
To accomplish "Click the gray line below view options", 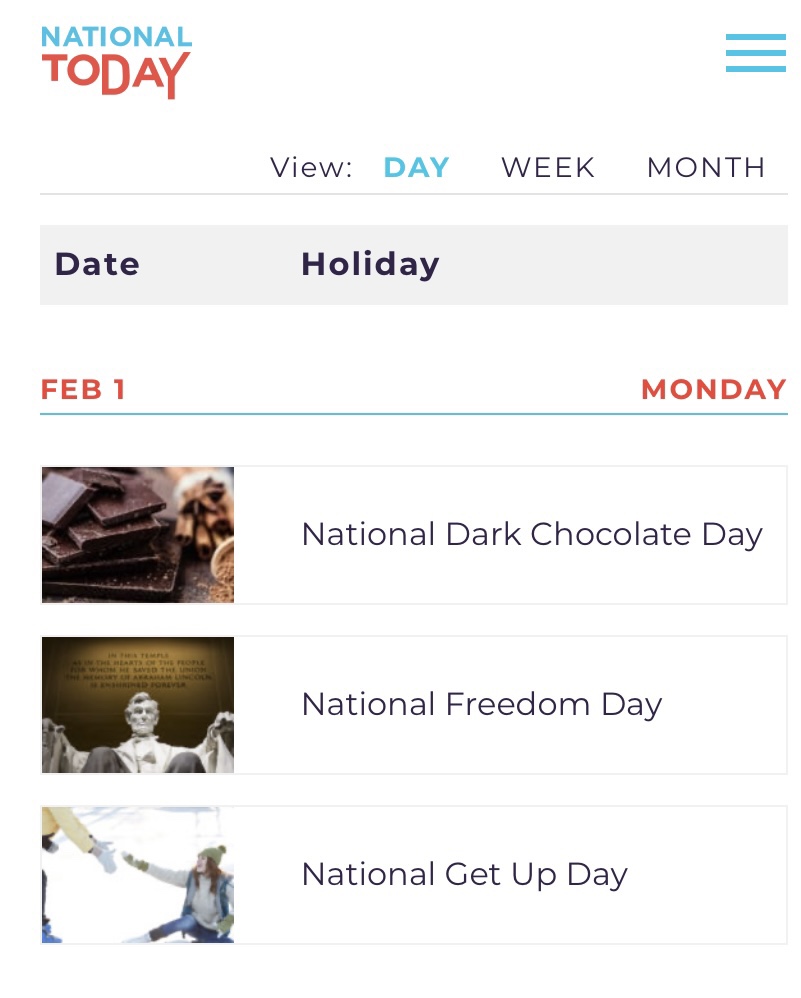I will click(414, 193).
